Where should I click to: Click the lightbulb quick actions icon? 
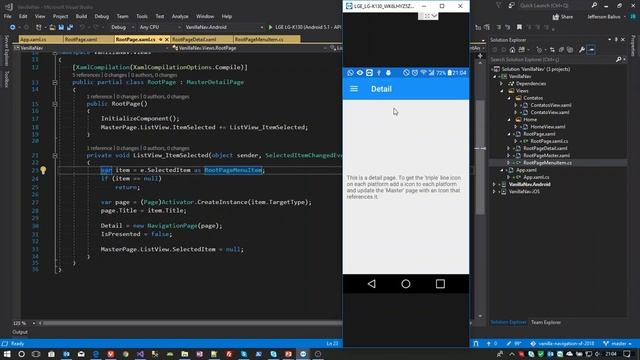tap(43, 170)
